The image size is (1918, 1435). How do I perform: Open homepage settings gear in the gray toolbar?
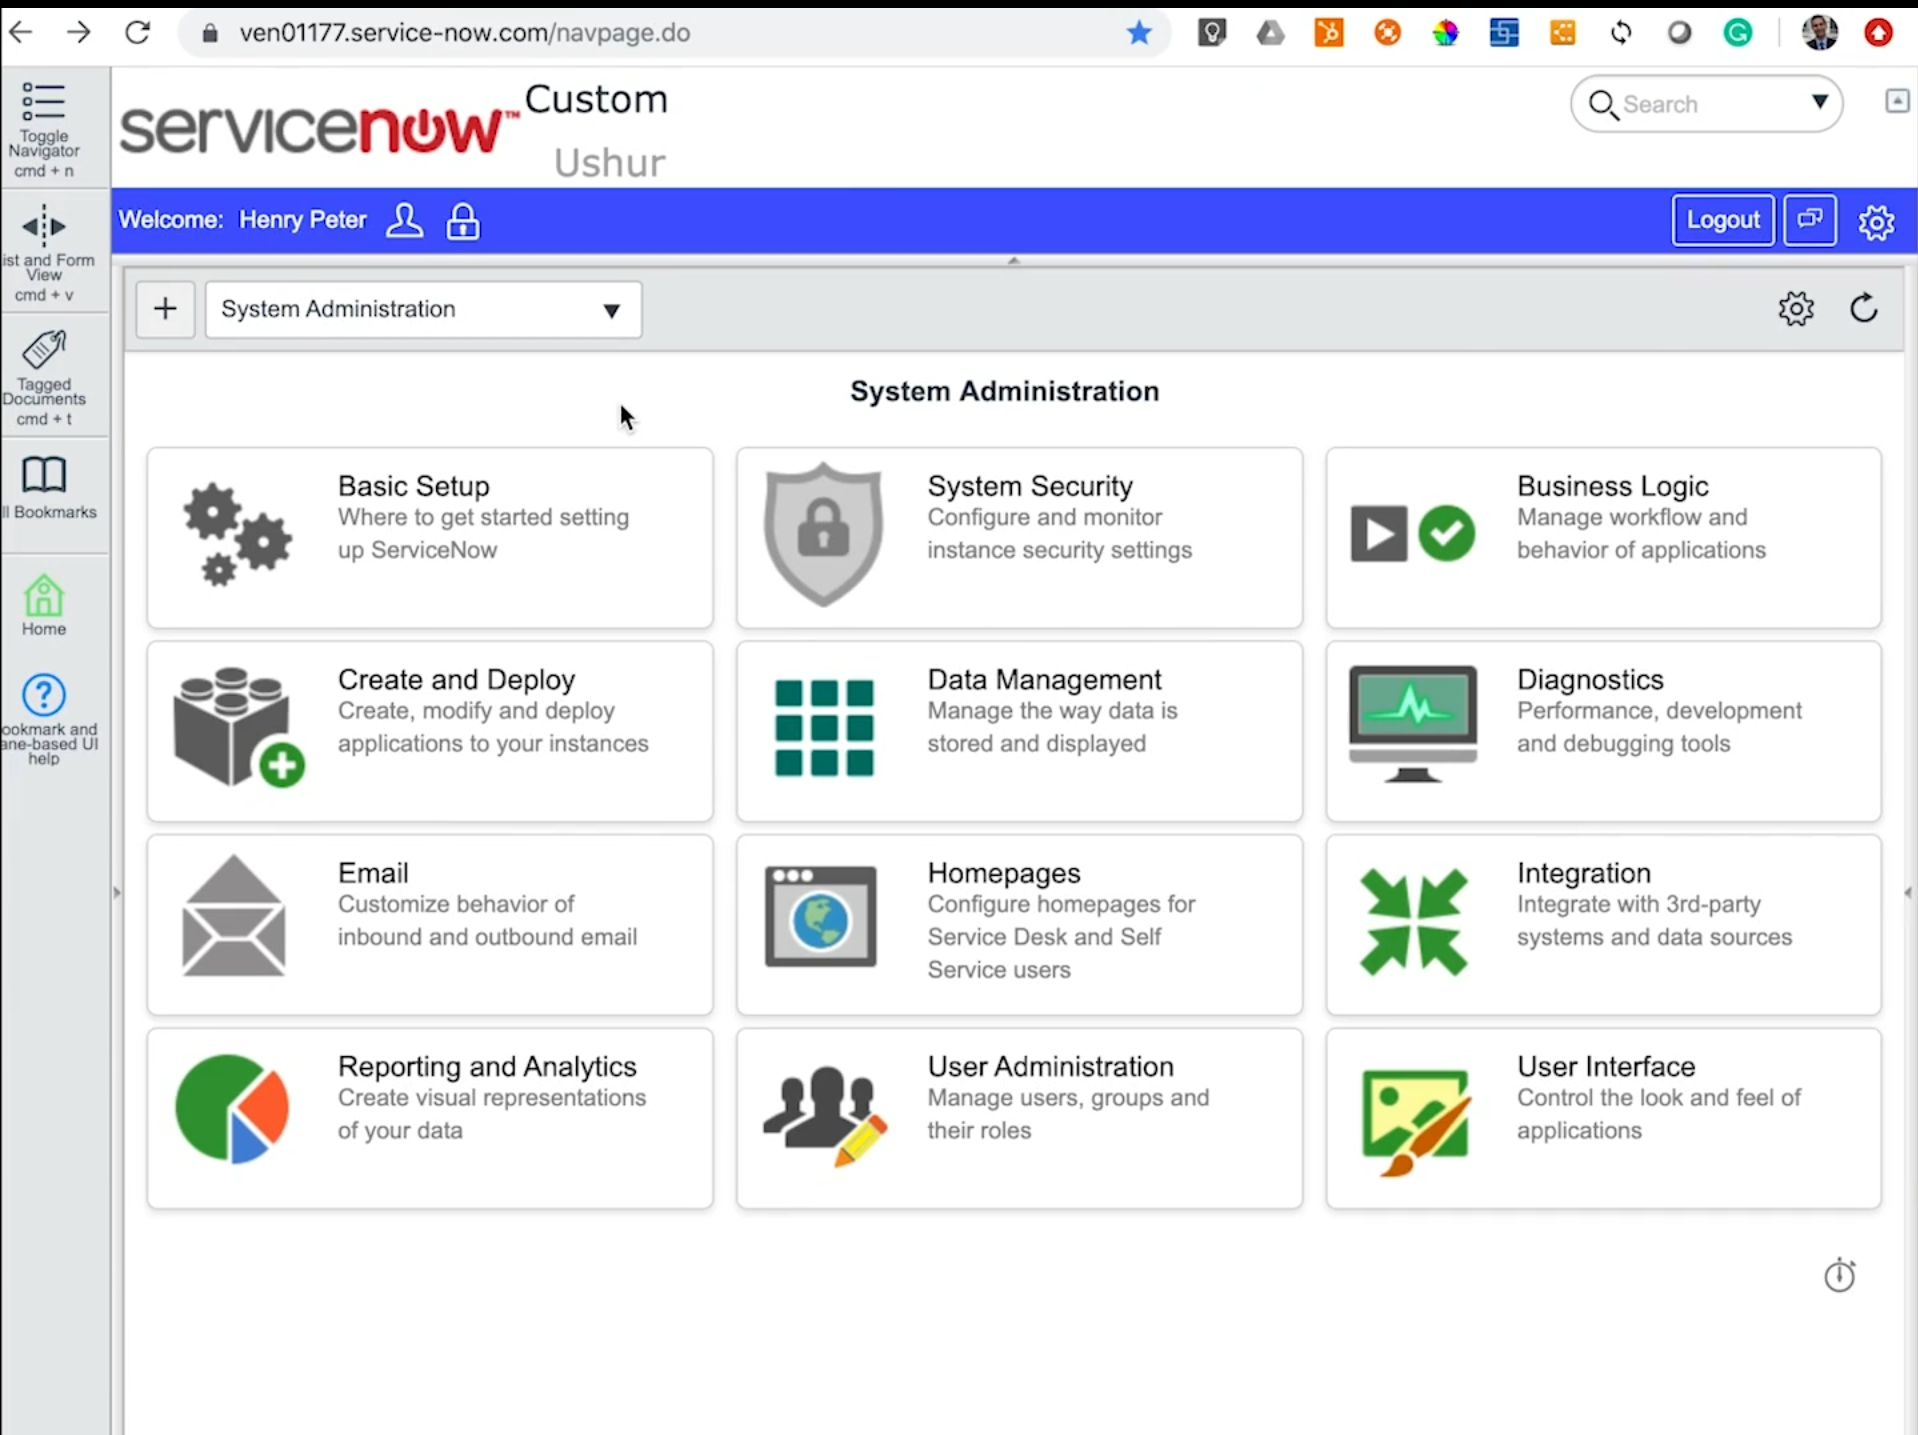pos(1796,309)
